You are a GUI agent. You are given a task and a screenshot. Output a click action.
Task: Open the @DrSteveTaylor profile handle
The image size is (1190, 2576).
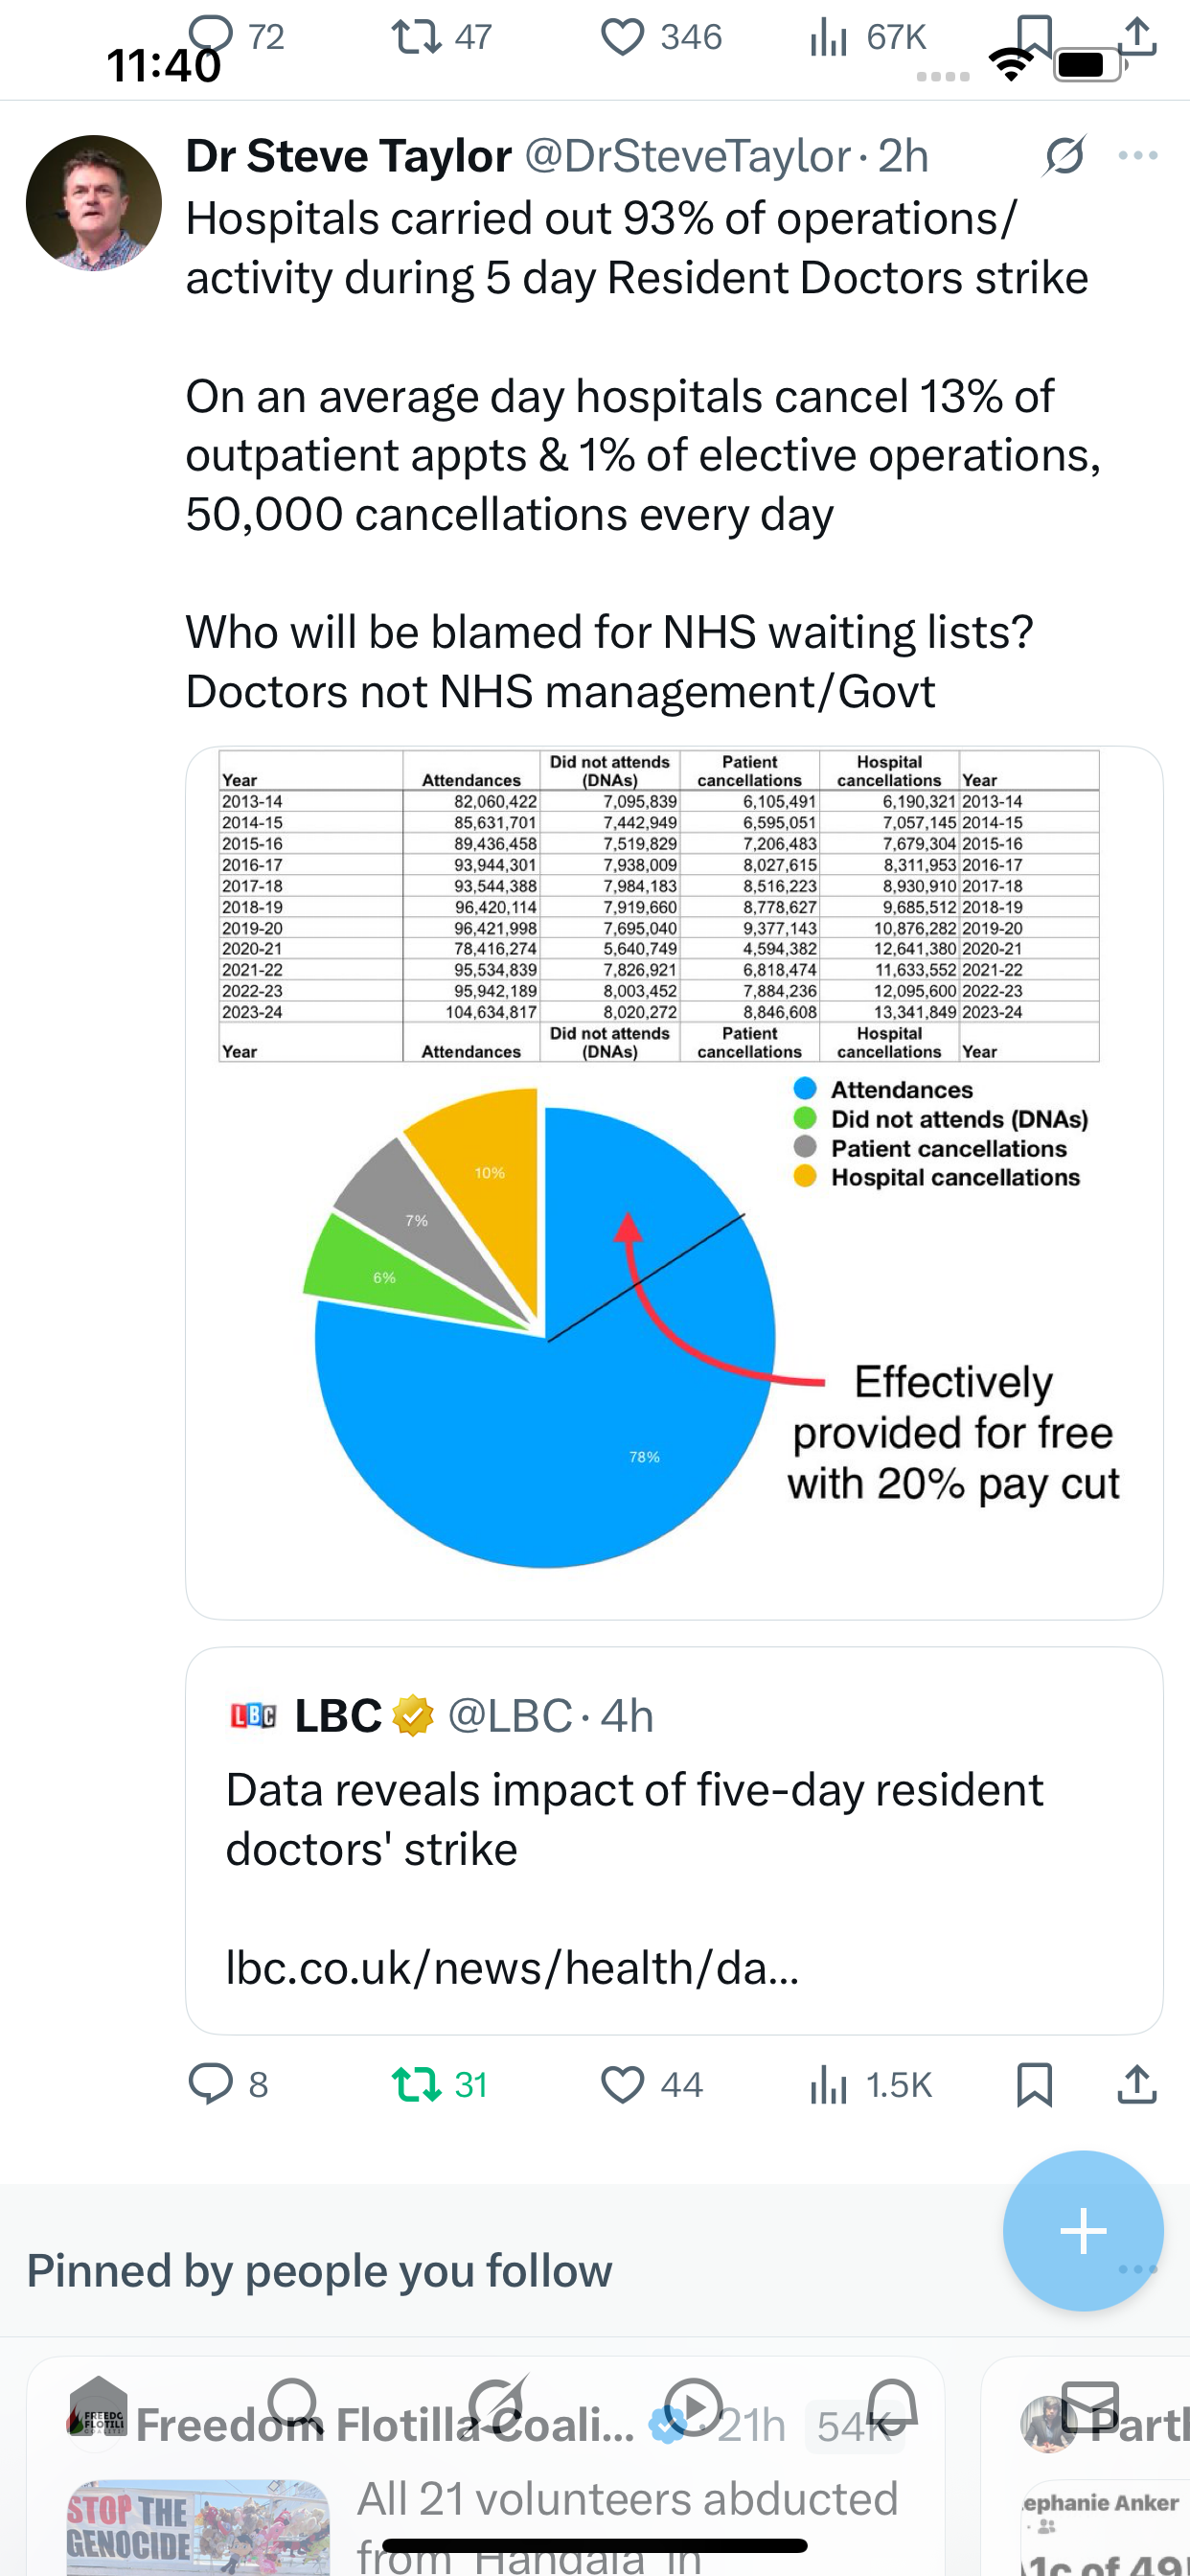click(687, 156)
